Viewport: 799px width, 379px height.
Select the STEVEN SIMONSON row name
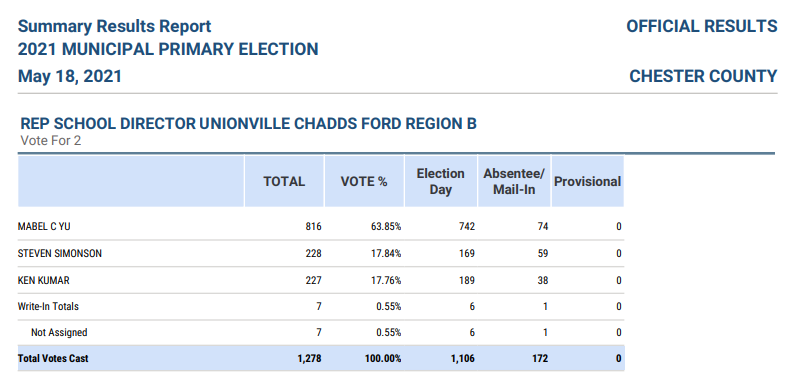60,253
